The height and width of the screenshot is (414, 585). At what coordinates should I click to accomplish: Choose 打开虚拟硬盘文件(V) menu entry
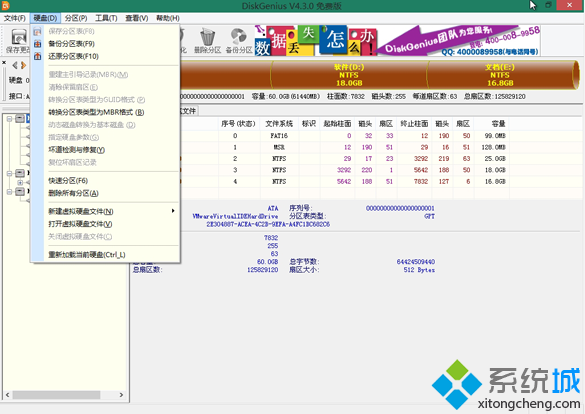click(105, 224)
